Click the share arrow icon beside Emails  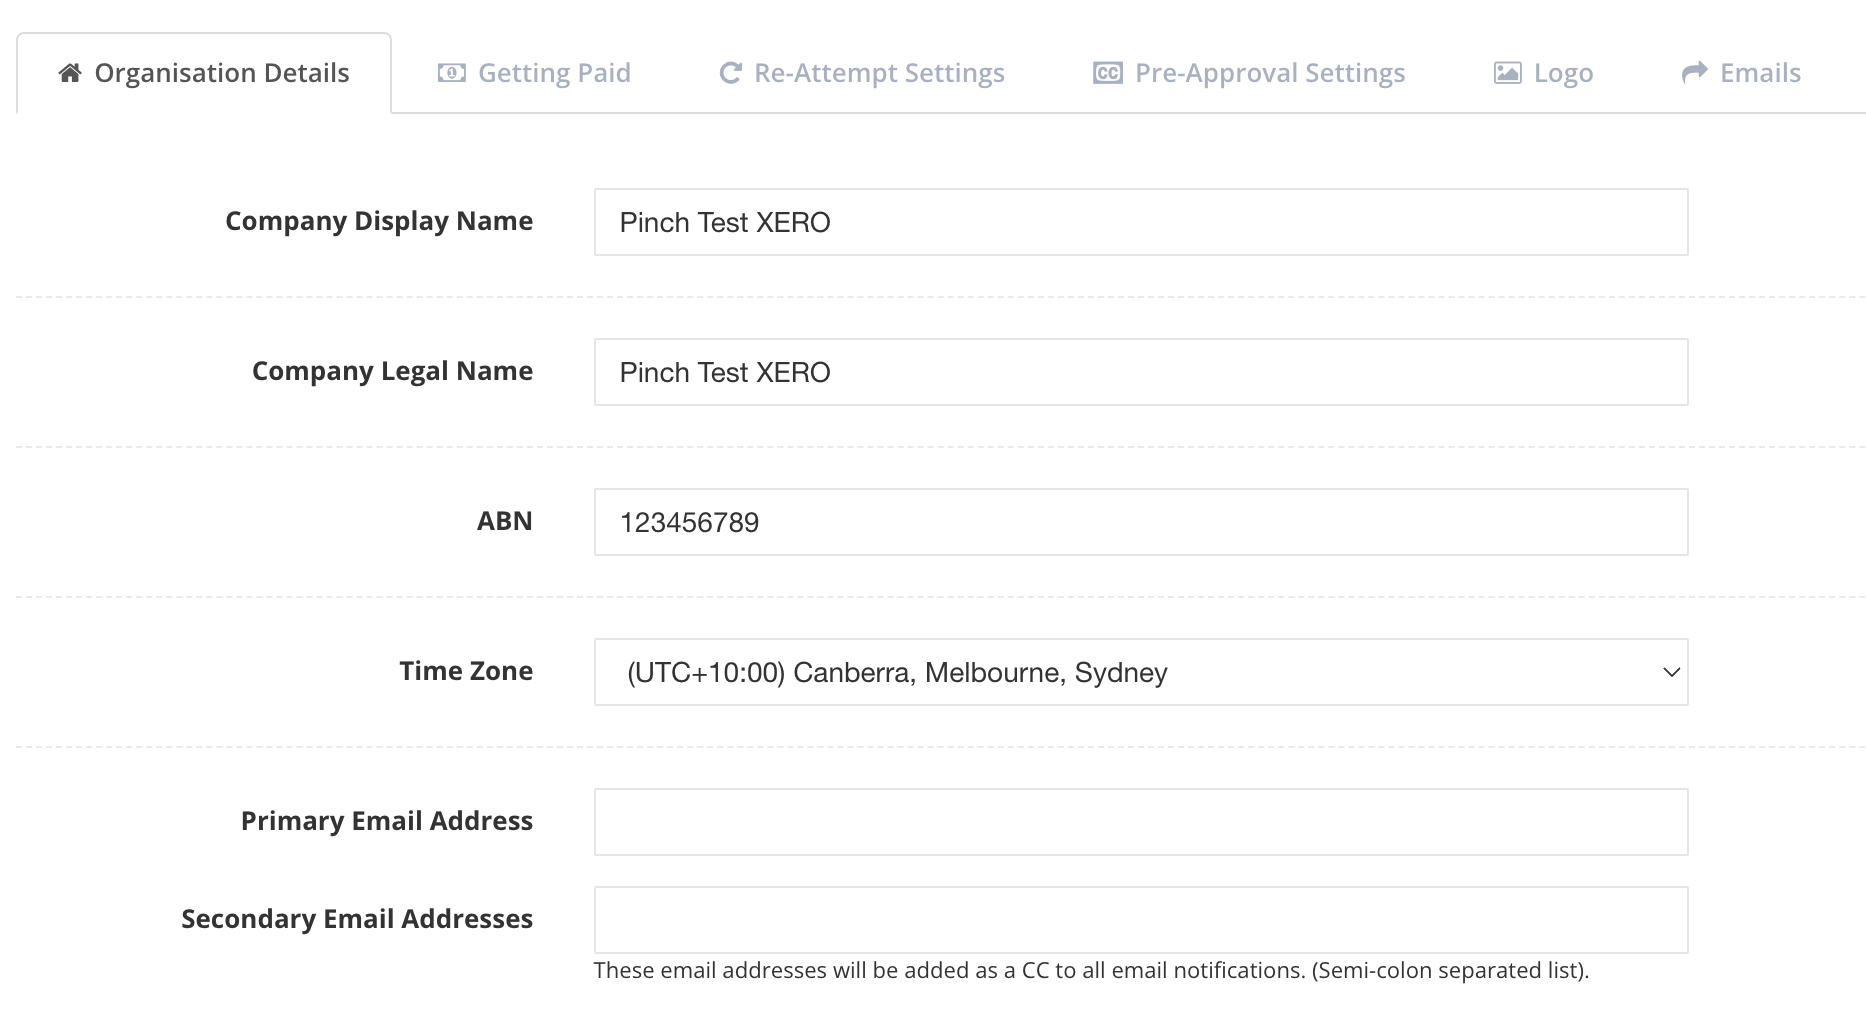(x=1695, y=73)
